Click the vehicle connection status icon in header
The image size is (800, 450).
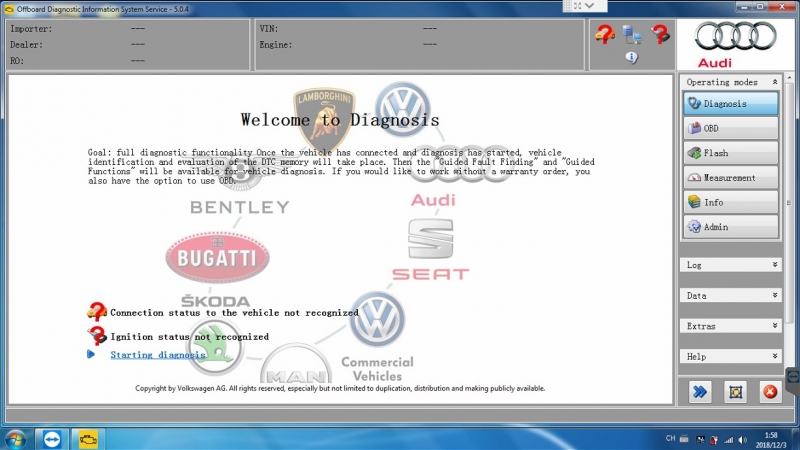[605, 35]
